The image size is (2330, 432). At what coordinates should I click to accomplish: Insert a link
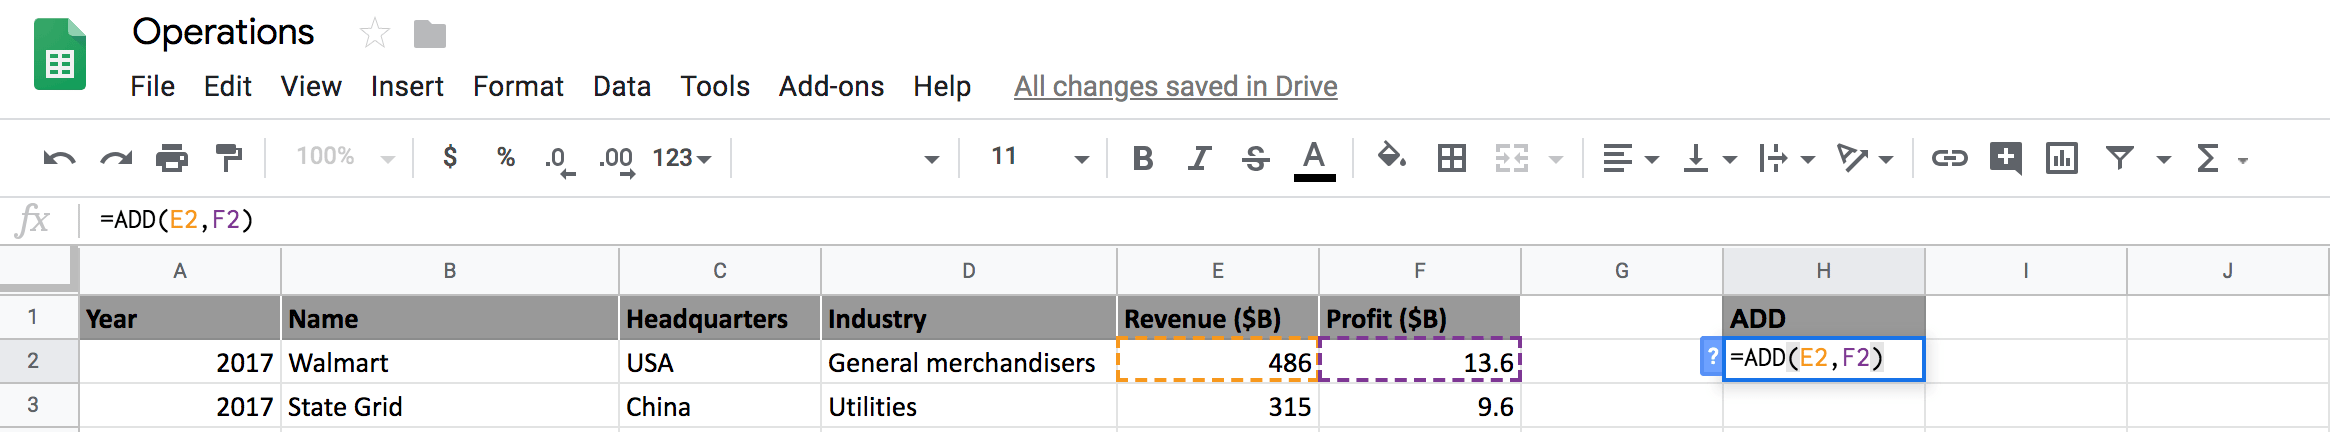coord(1949,158)
